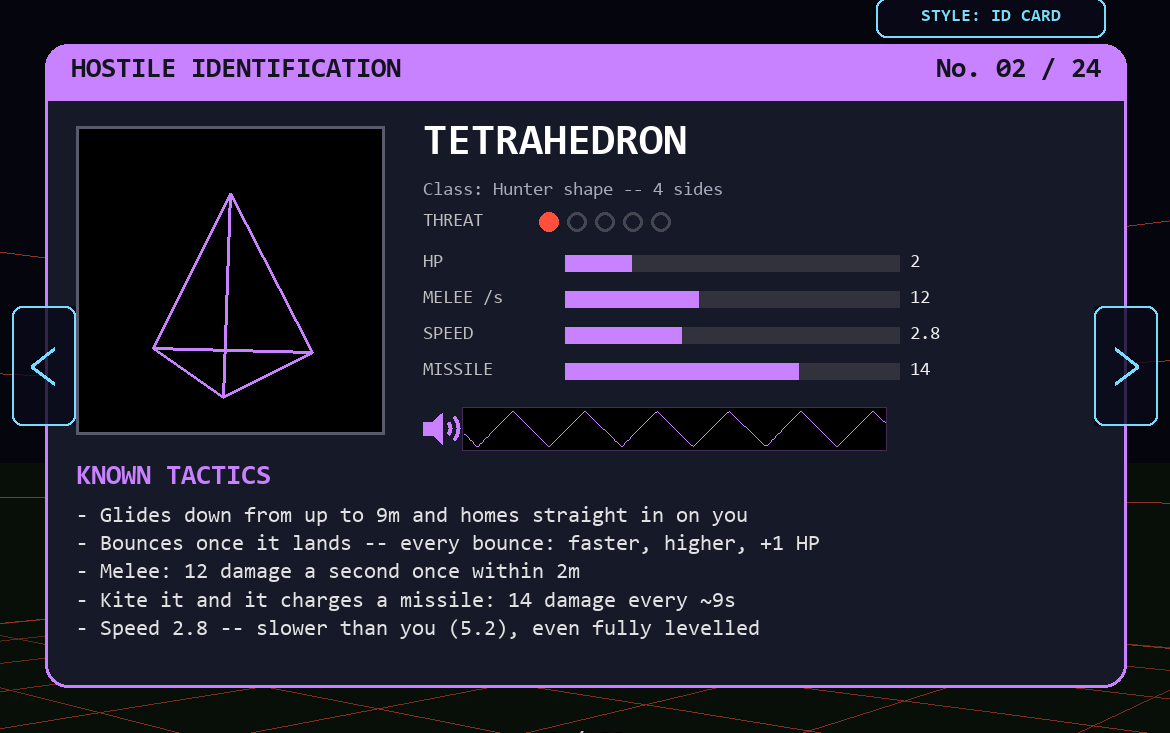Click the HOSTILE IDENTIFICATION header text
Image resolution: width=1170 pixels, height=733 pixels.
236,69
